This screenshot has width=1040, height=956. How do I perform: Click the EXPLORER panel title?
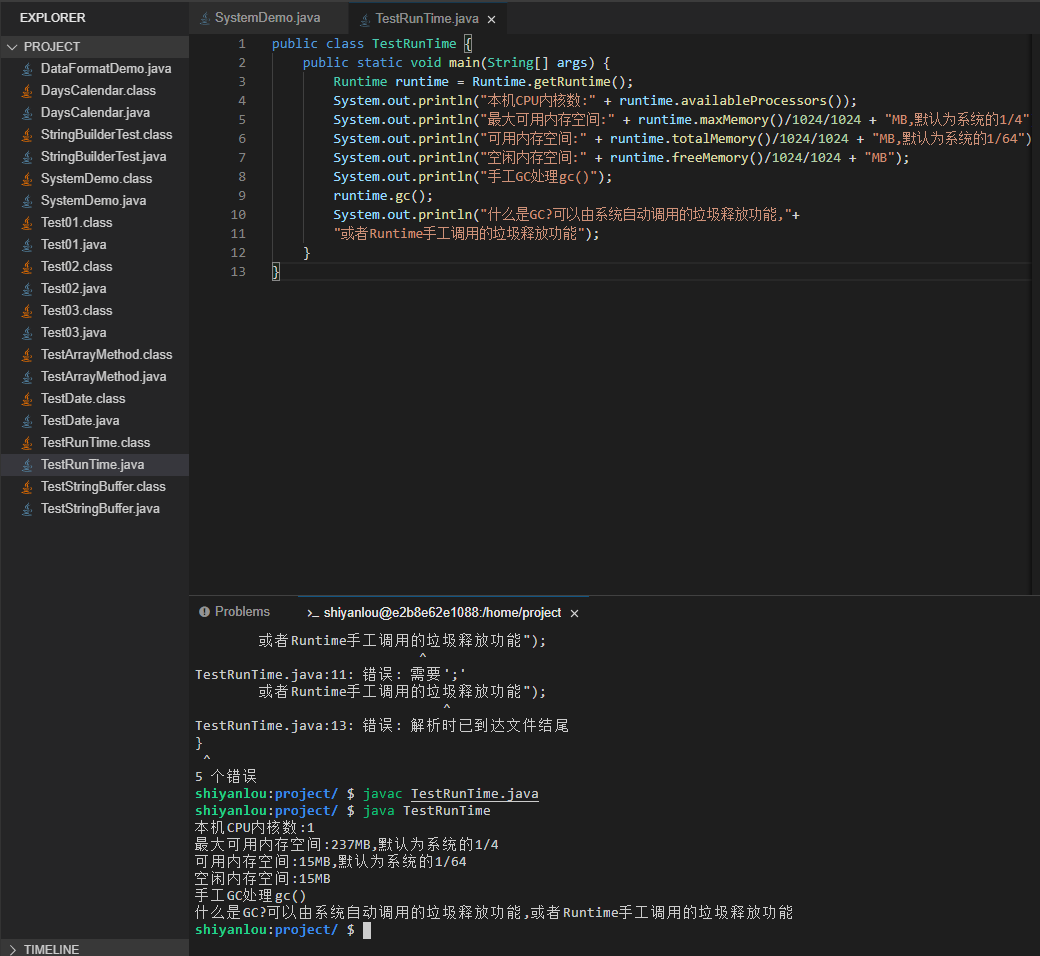pyautogui.click(x=52, y=18)
